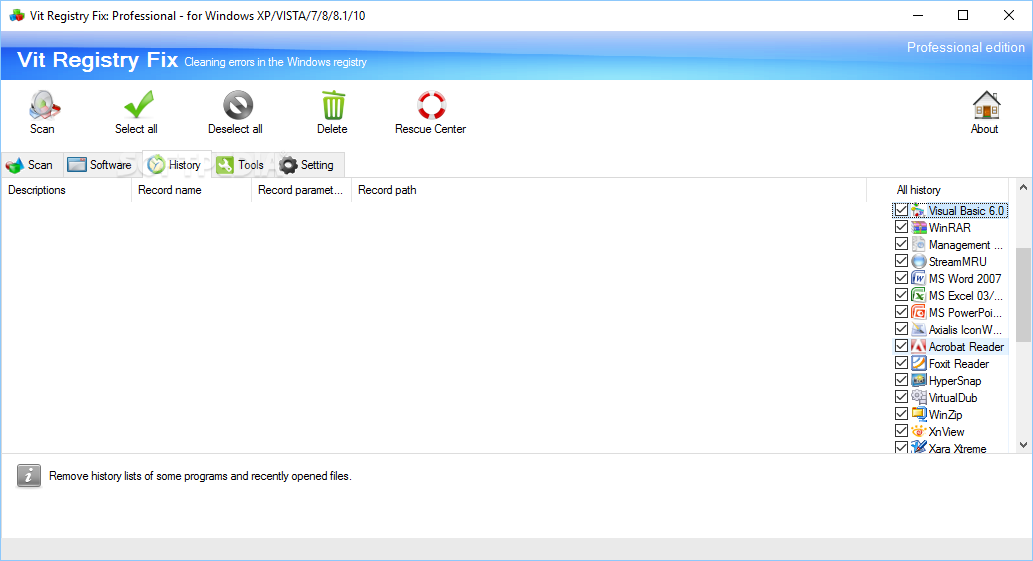Click the HyperSnap icon
1033x561 pixels.
click(x=918, y=381)
